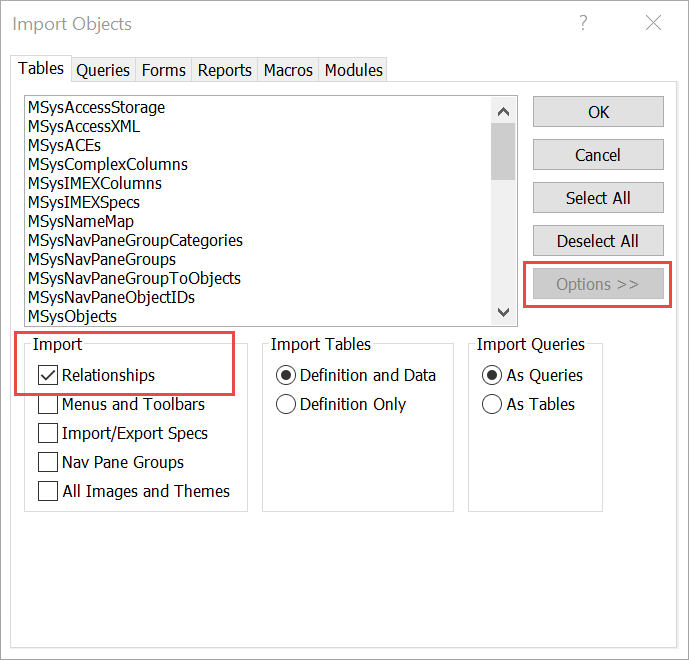Click the Select All button
689x660 pixels.
point(598,198)
